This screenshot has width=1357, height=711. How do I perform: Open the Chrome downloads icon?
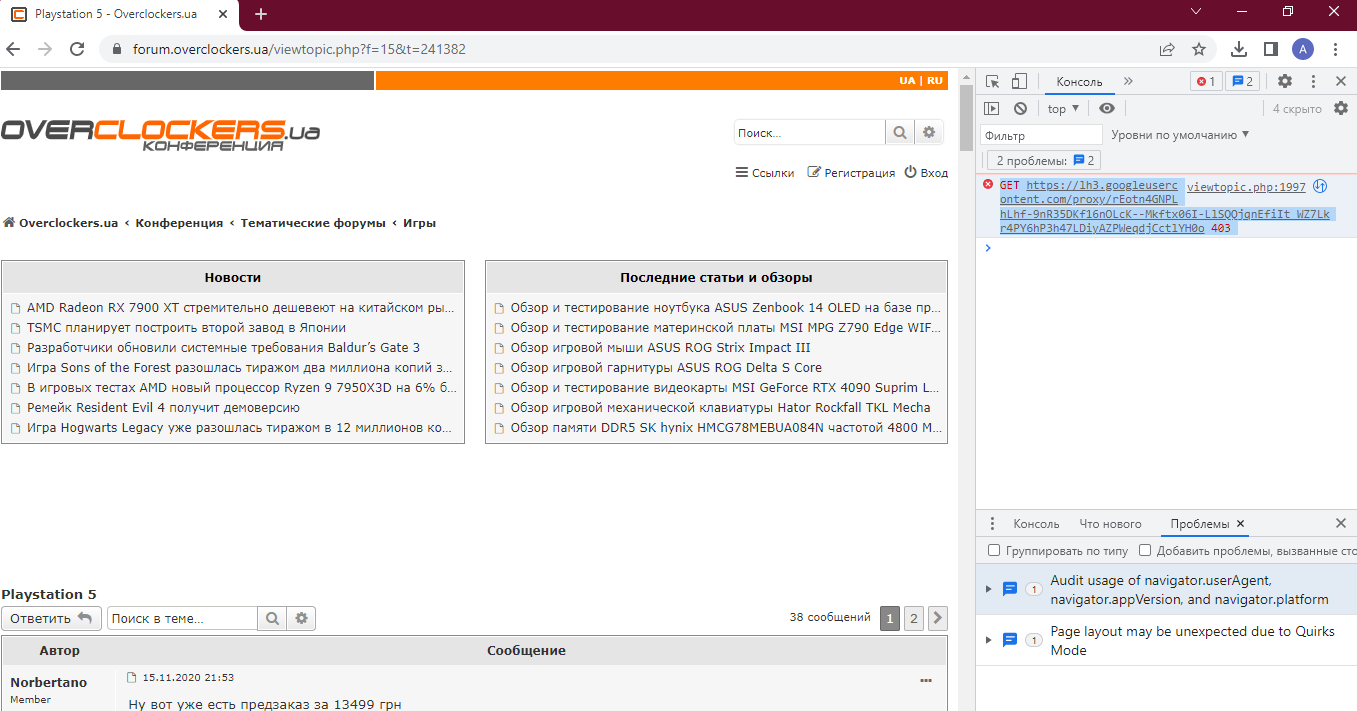point(1239,49)
